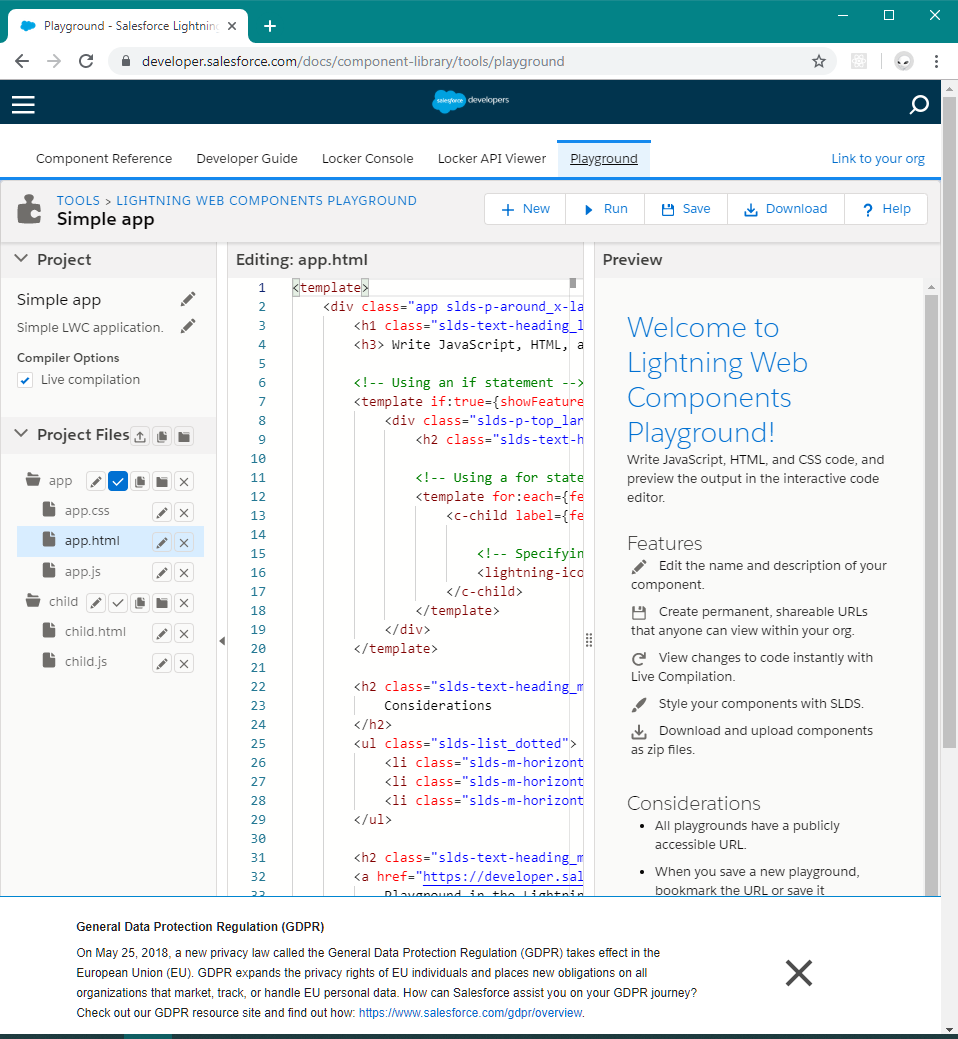Collapse the child folder tree
This screenshot has width=958, height=1039.
33,600
